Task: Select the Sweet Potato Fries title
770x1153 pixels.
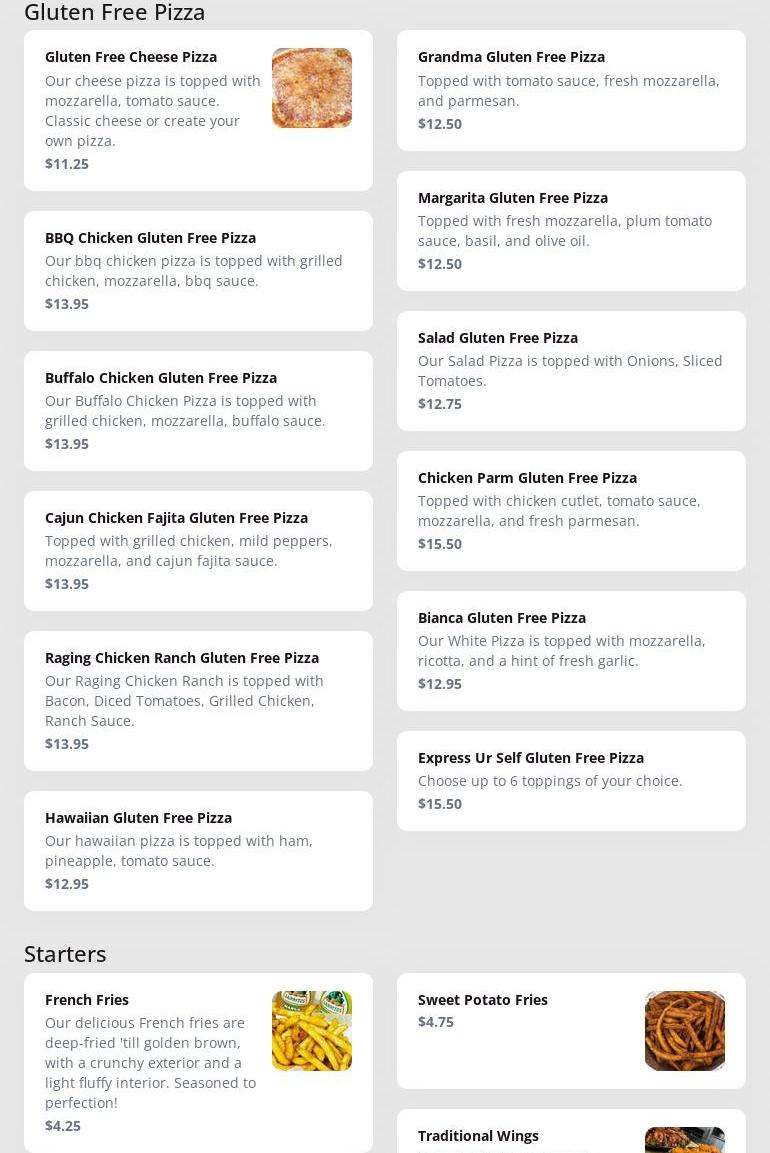Action: [482, 999]
